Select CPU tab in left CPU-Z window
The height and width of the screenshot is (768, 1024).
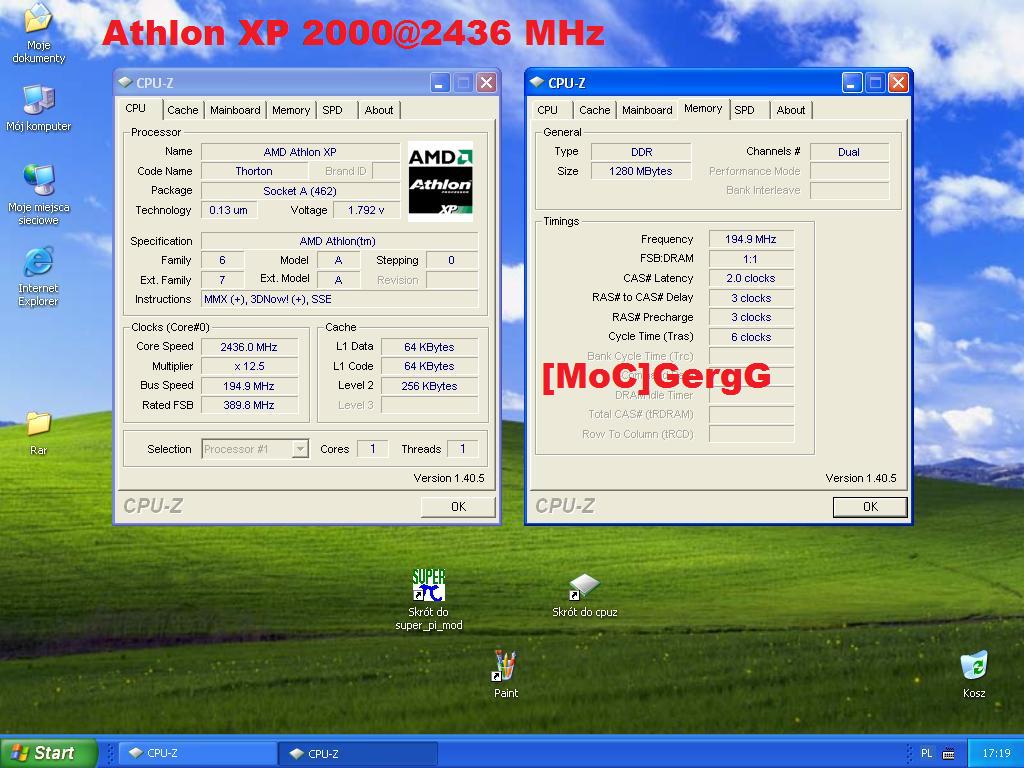coord(136,108)
